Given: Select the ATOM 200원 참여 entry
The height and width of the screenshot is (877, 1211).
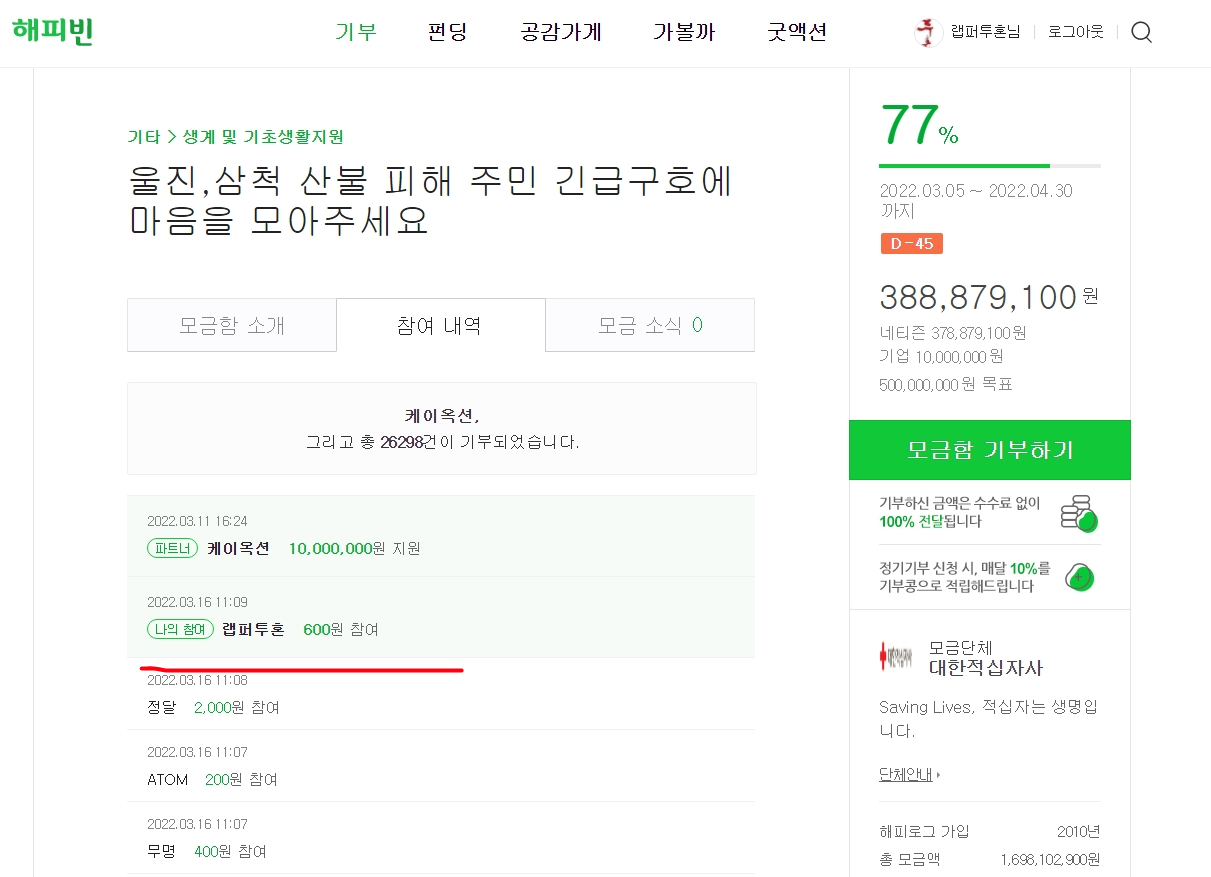Looking at the screenshot, I should click(441, 766).
